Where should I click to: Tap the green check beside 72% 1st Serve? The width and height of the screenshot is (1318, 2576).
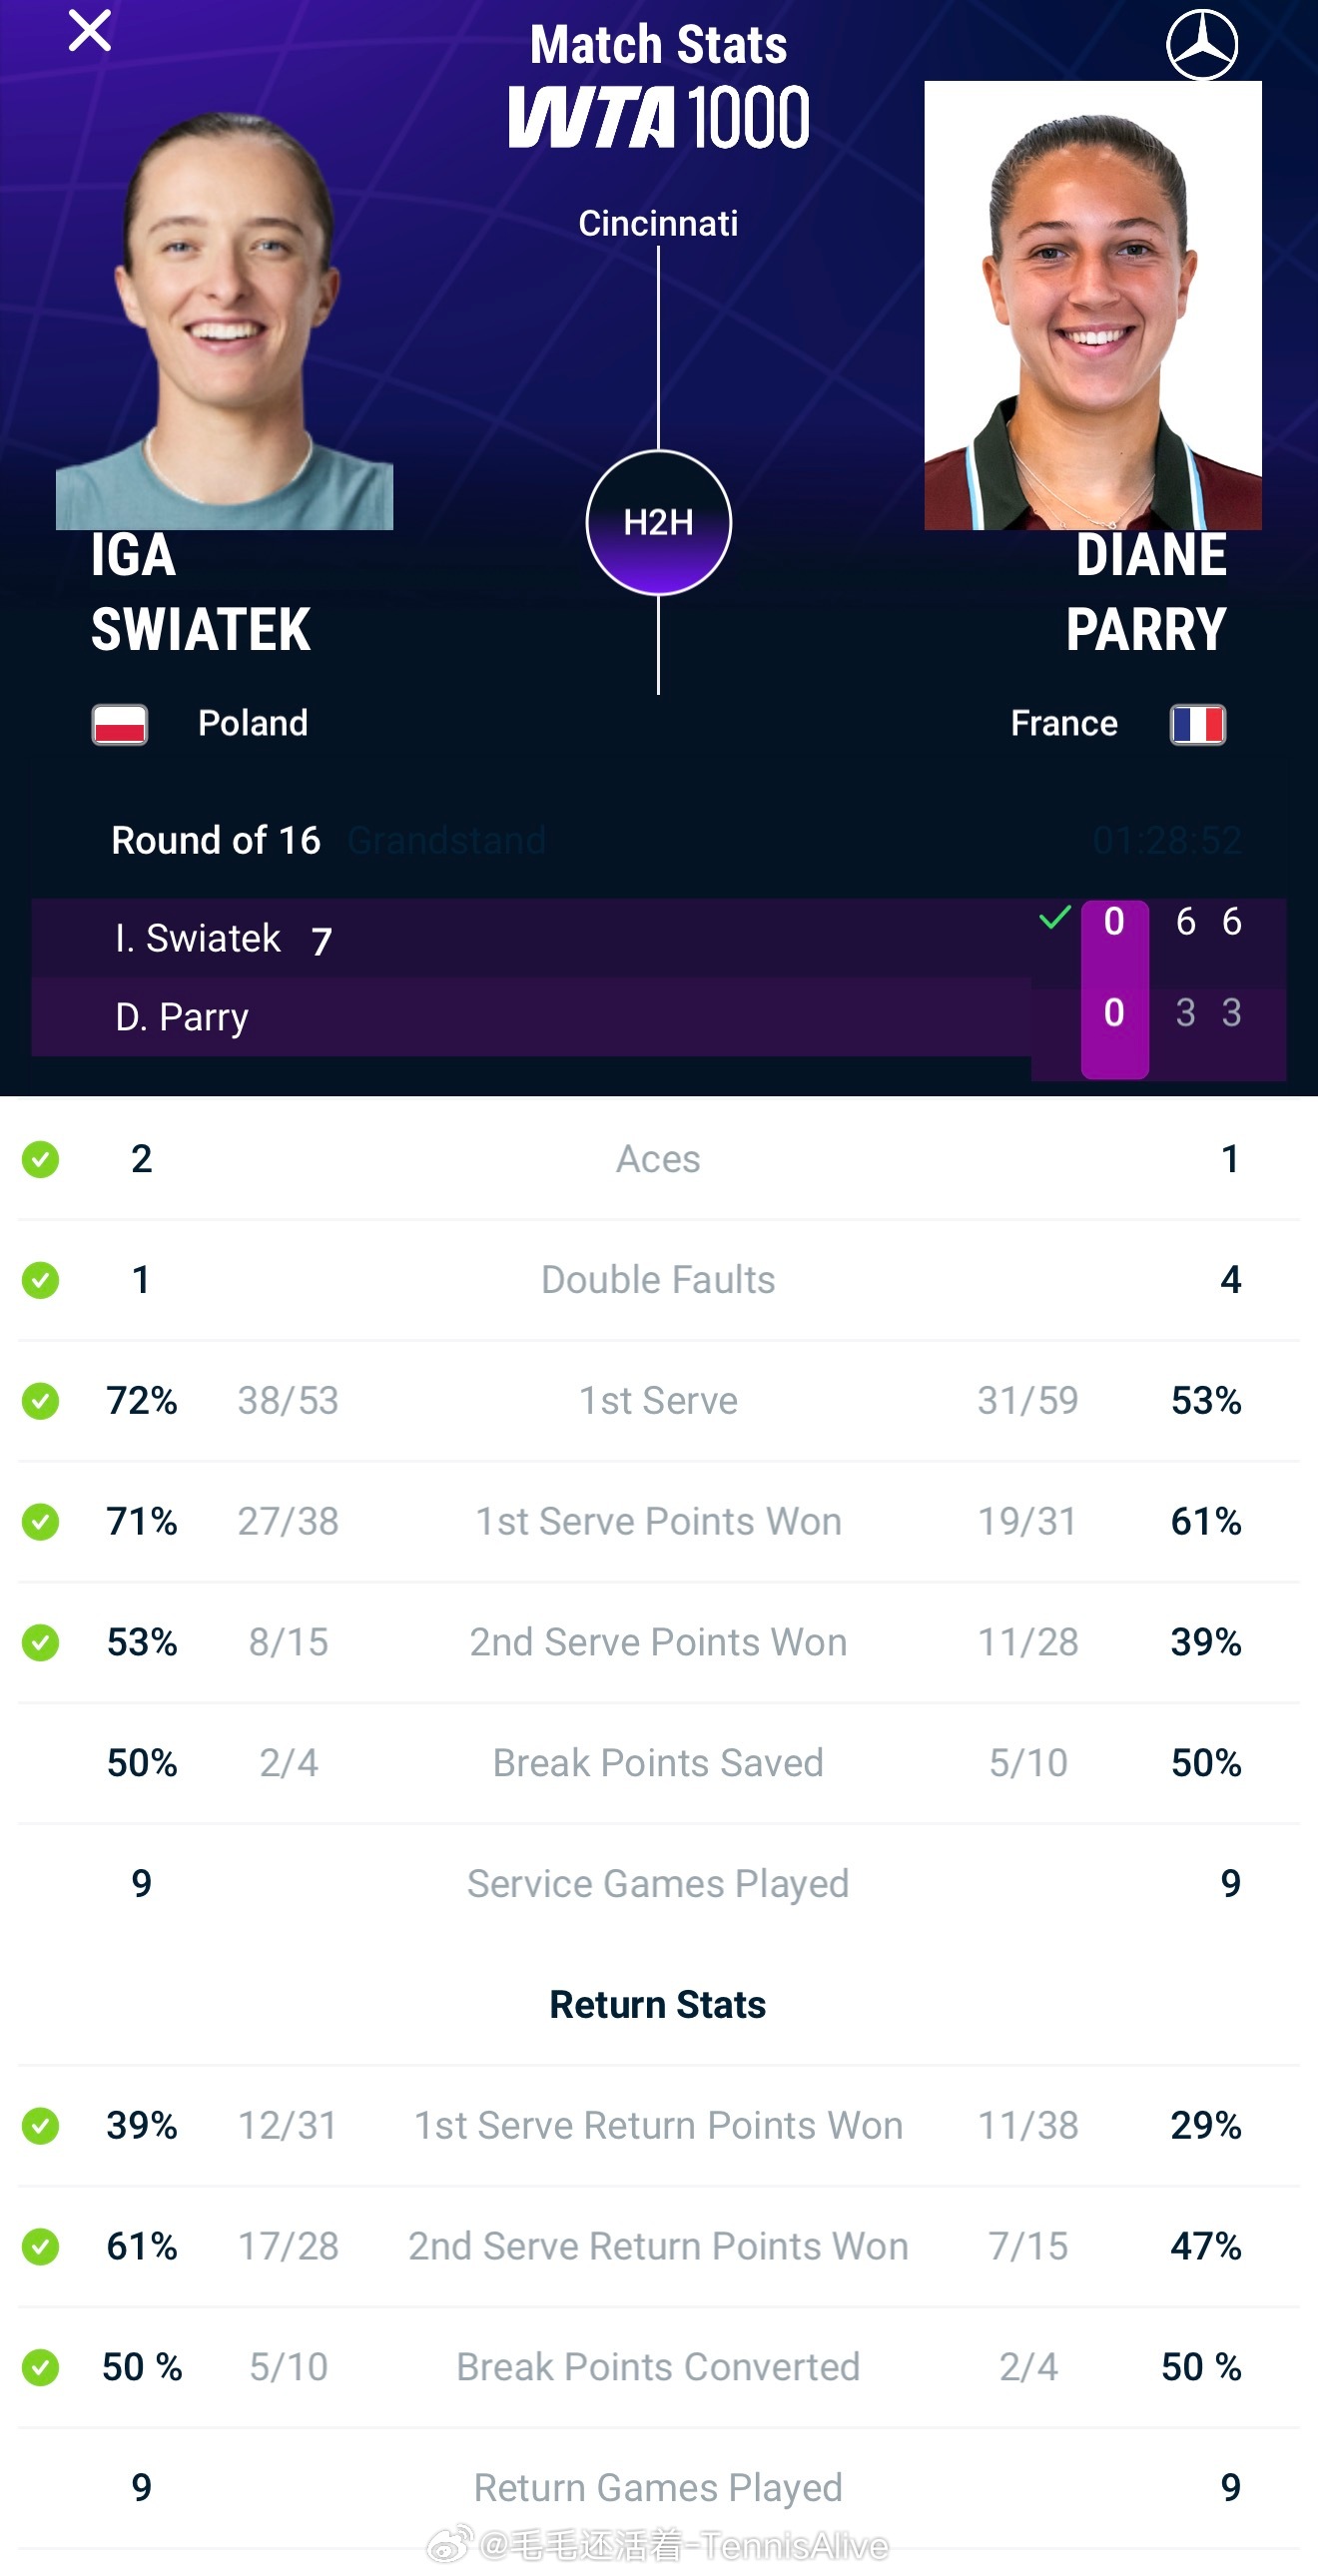click(40, 1401)
